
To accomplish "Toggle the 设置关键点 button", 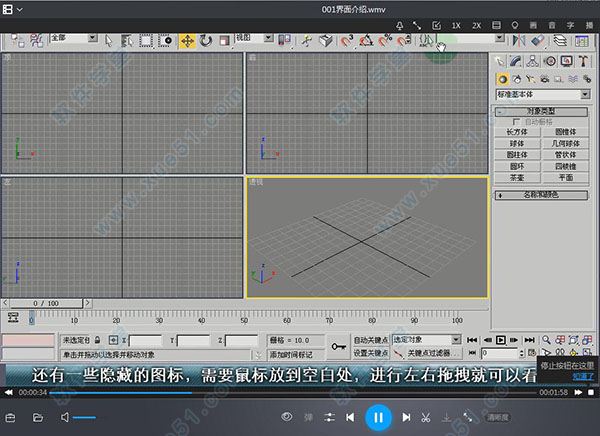I will click(x=370, y=353).
